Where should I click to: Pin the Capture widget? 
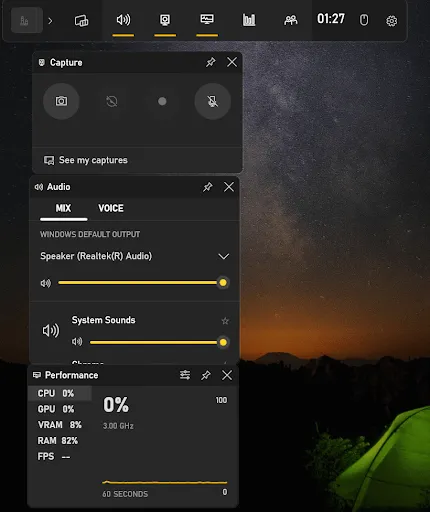coord(211,62)
